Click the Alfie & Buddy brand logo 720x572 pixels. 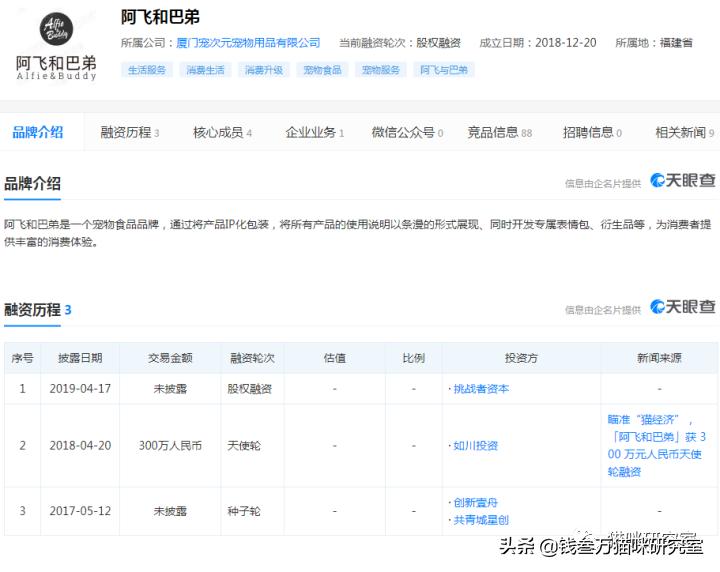(x=56, y=46)
